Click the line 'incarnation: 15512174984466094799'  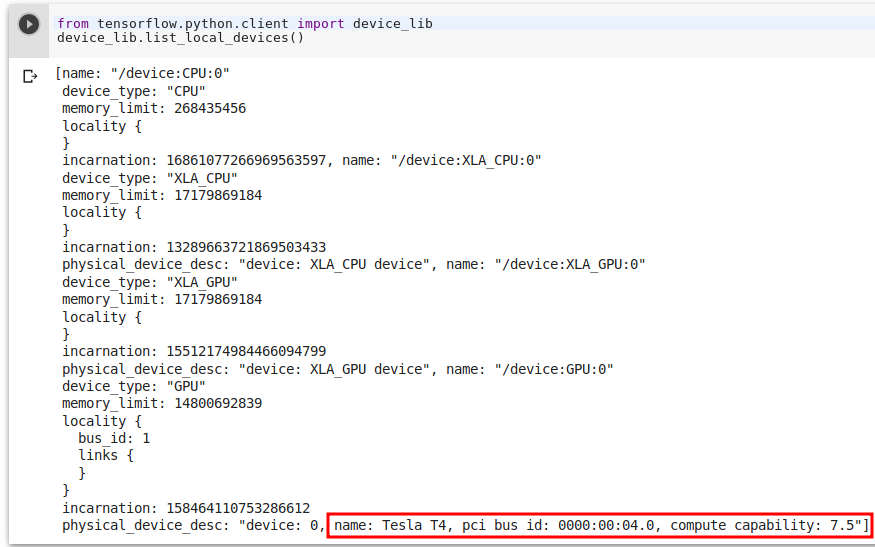(x=194, y=352)
